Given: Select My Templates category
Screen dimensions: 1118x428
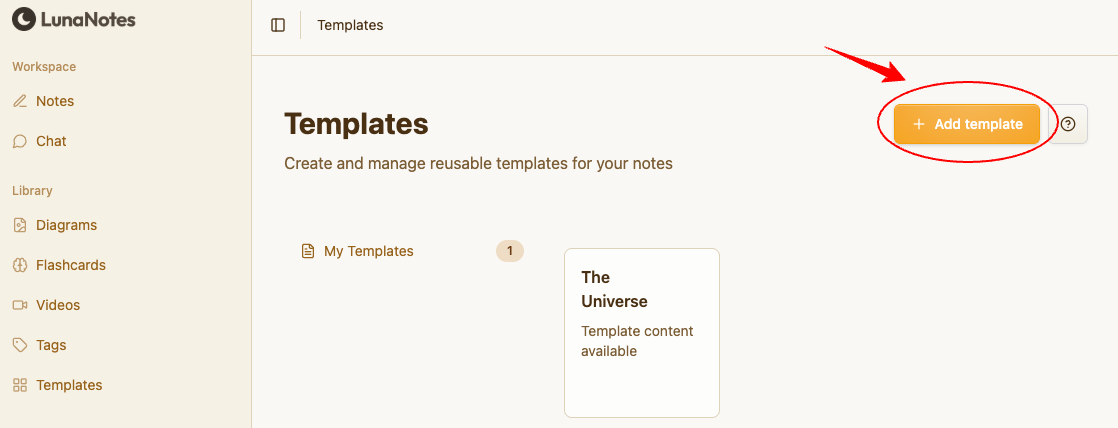Looking at the screenshot, I should [x=368, y=251].
